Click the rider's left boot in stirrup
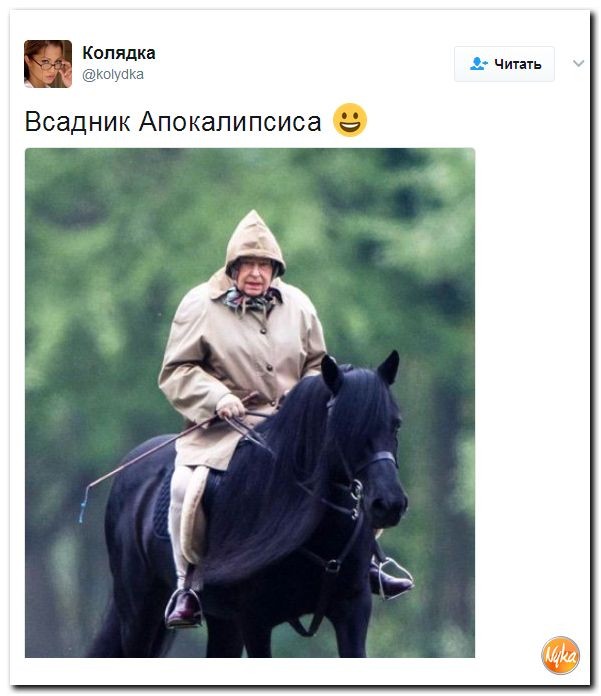Viewport: 601px width, 696px height. tap(183, 607)
